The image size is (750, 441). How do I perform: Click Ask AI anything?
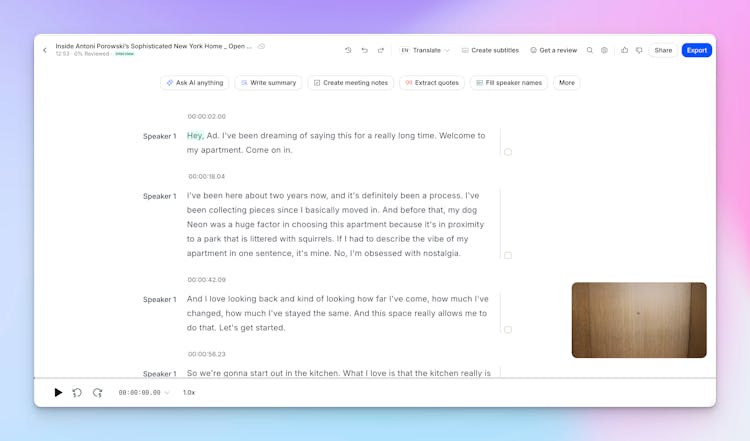[x=195, y=83]
